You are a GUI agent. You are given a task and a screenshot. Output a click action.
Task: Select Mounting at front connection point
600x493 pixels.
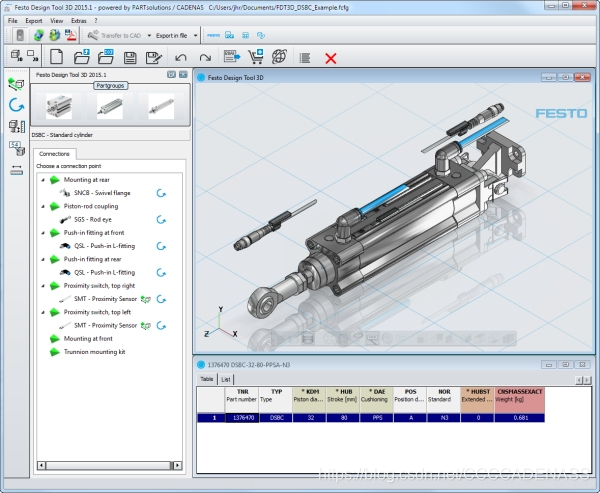[88, 339]
